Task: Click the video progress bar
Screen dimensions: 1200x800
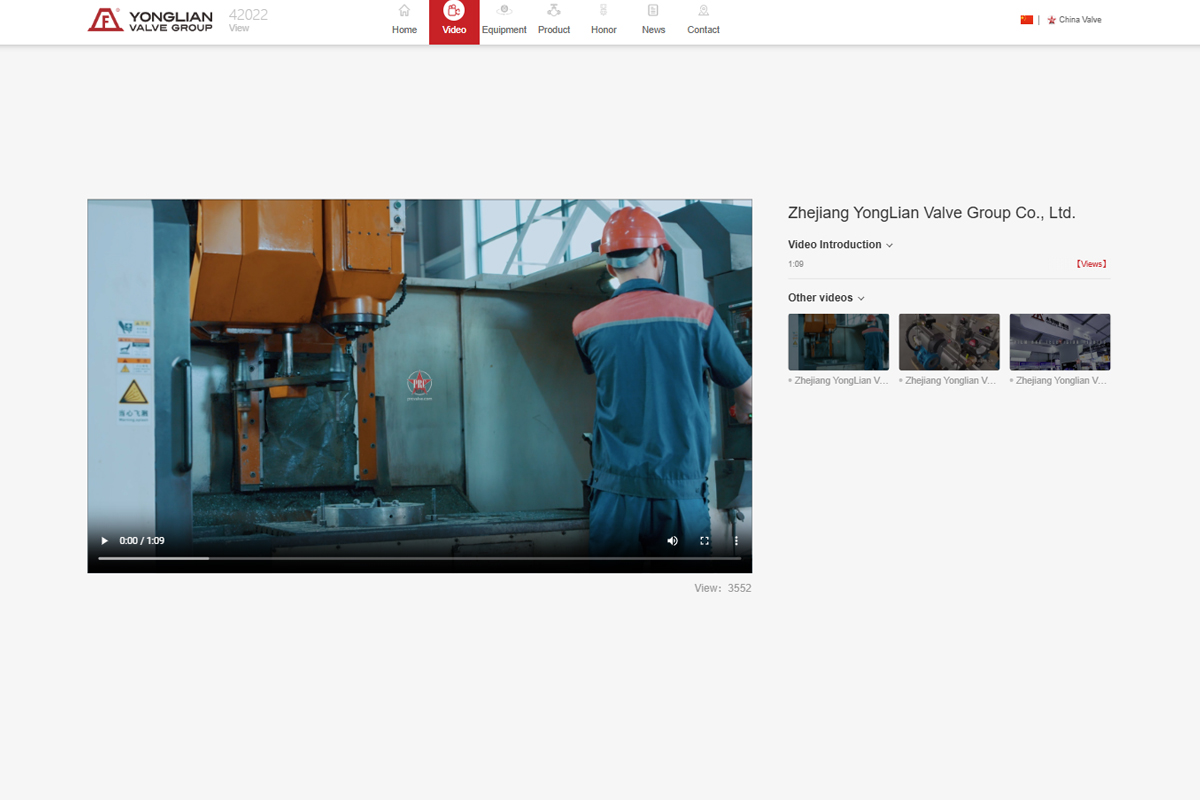Action: 420,558
